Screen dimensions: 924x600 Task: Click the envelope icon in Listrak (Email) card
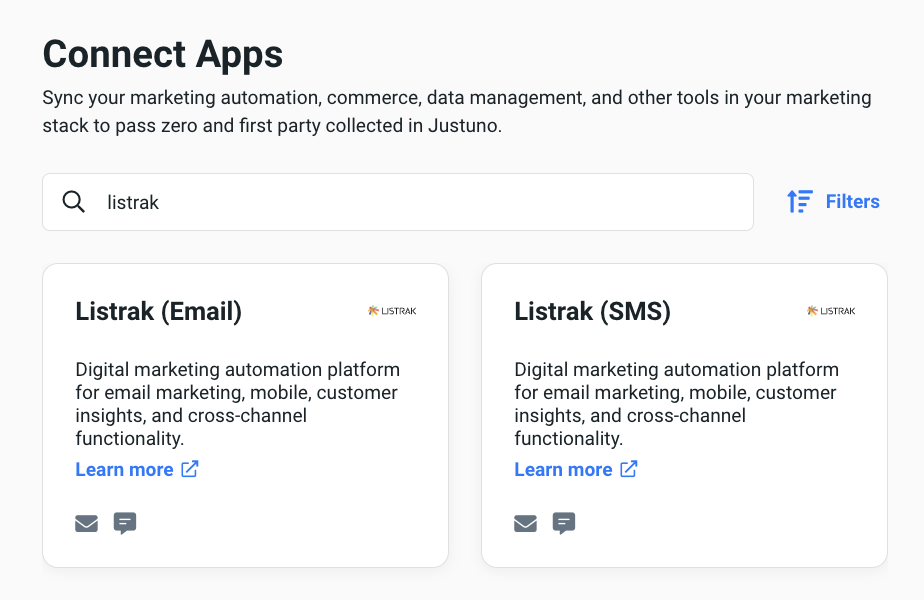[x=87, y=523]
